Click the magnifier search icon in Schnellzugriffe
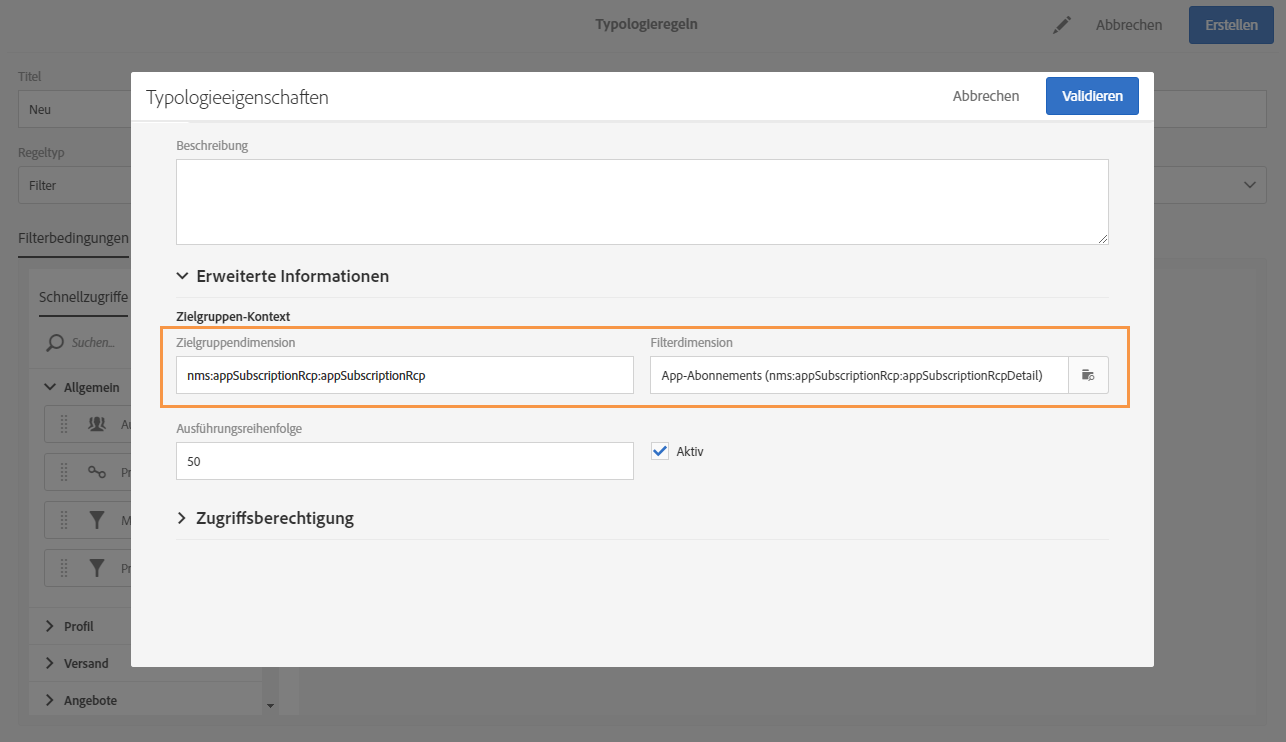This screenshot has width=1286, height=742. 57,343
